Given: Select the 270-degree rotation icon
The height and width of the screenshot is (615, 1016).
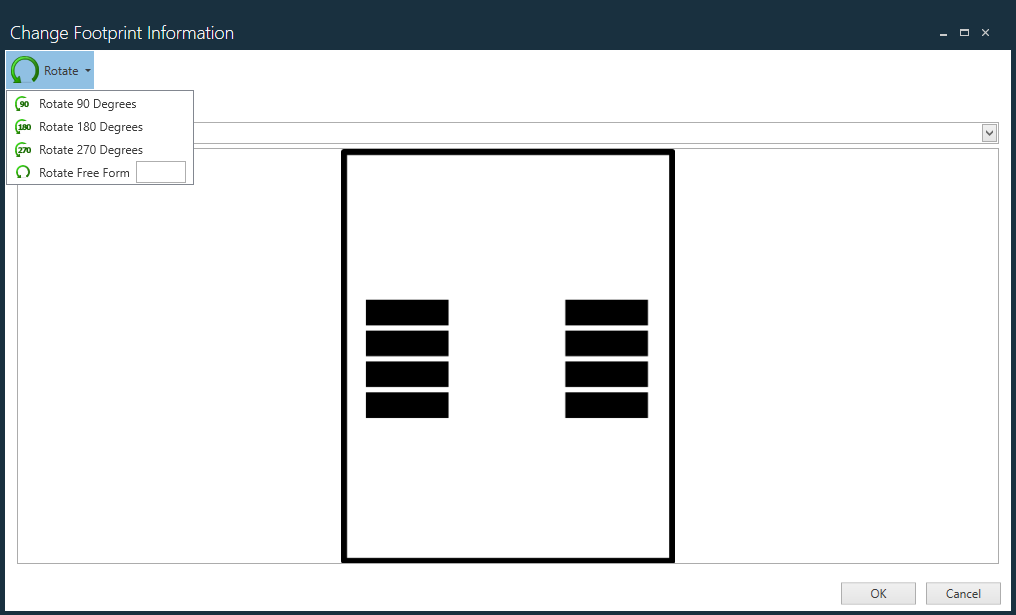Looking at the screenshot, I should tap(23, 149).
